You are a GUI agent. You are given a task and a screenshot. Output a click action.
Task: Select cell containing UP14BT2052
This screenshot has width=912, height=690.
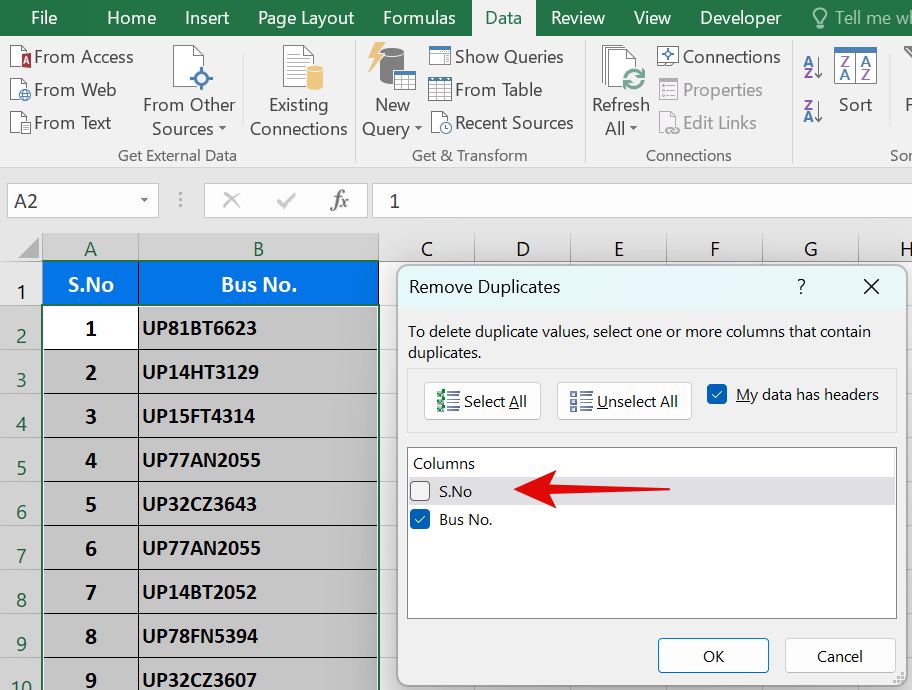click(258, 592)
